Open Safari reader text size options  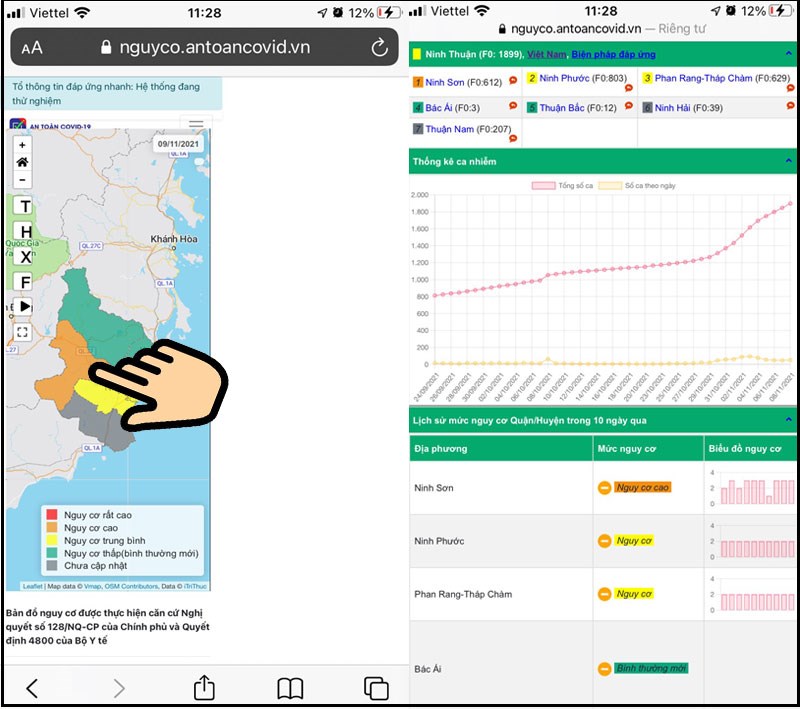[x=32, y=48]
